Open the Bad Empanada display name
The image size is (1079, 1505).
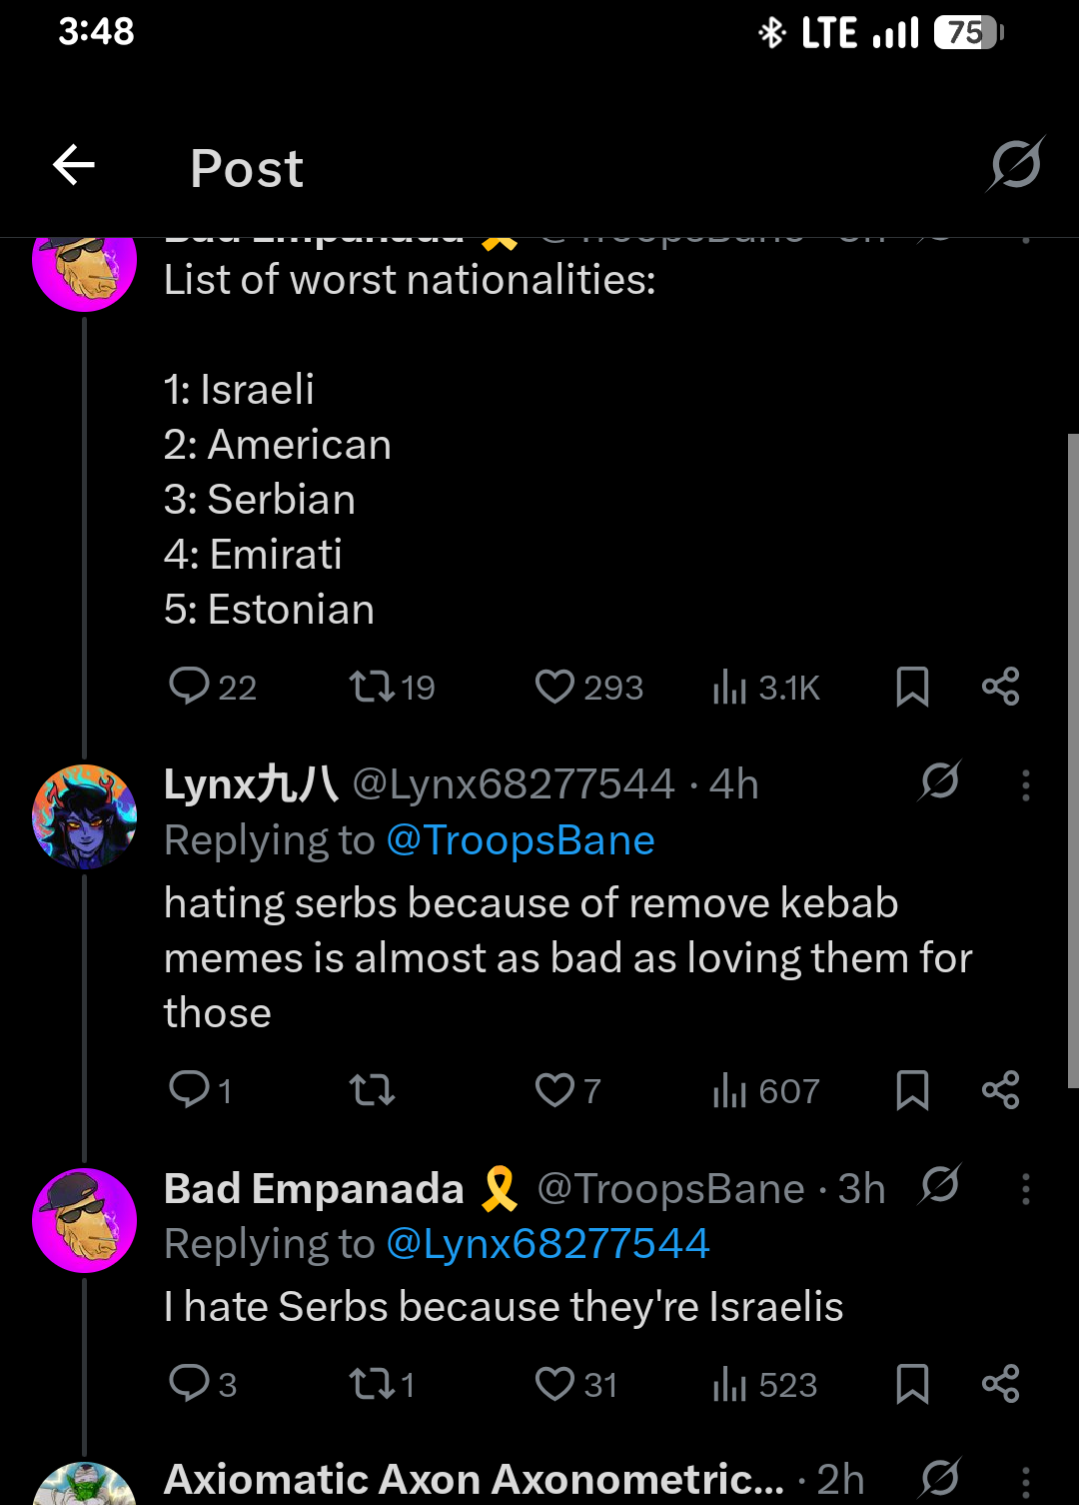tap(313, 1189)
